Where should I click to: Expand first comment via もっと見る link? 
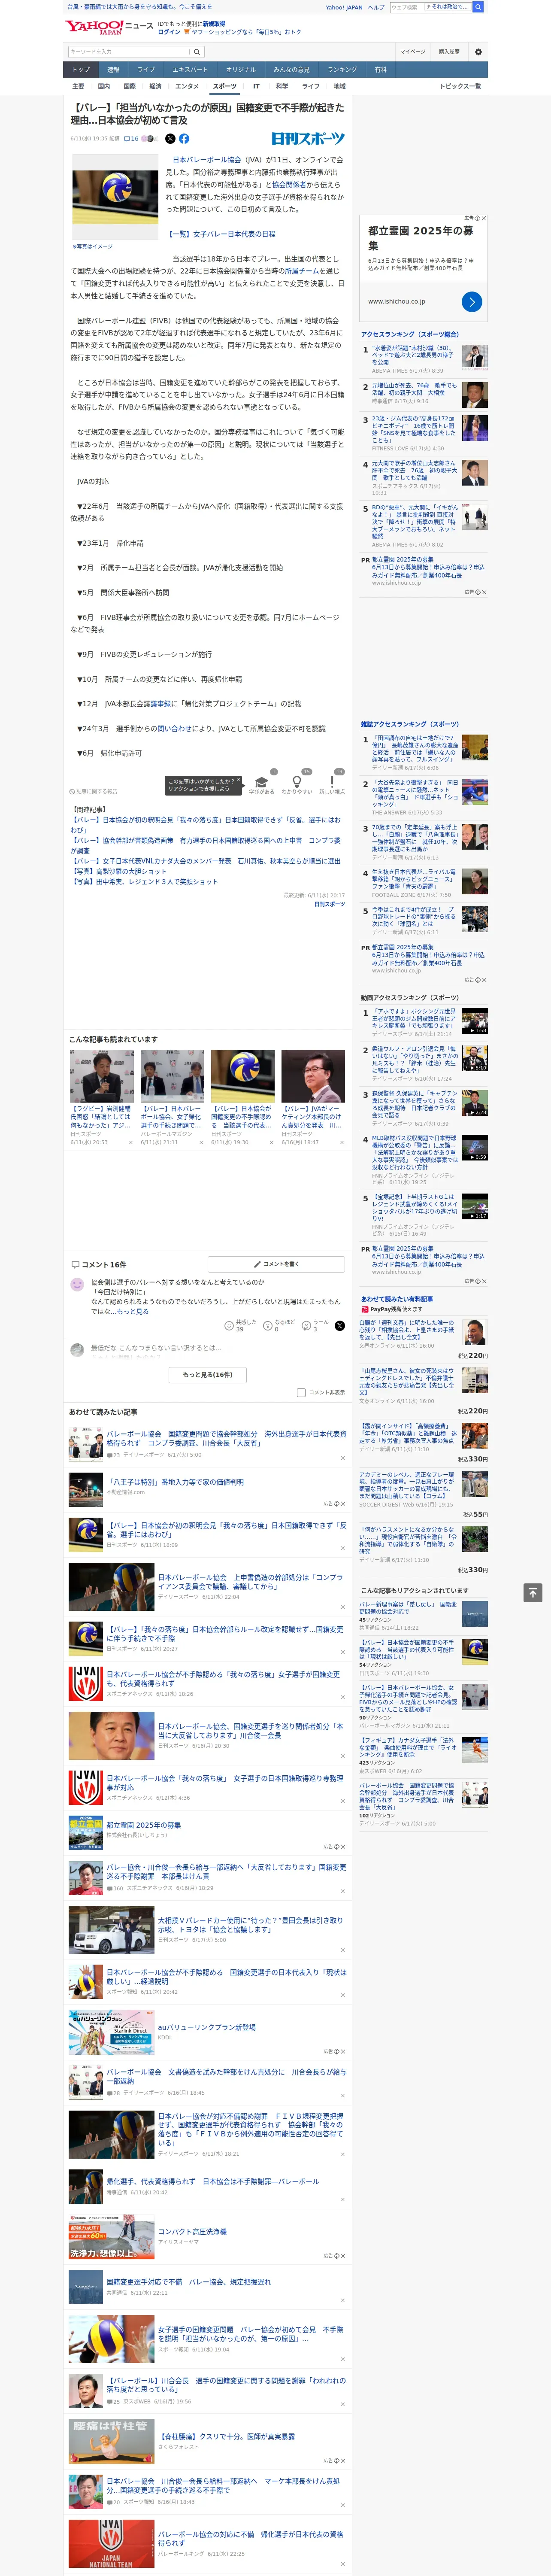pos(134,1311)
